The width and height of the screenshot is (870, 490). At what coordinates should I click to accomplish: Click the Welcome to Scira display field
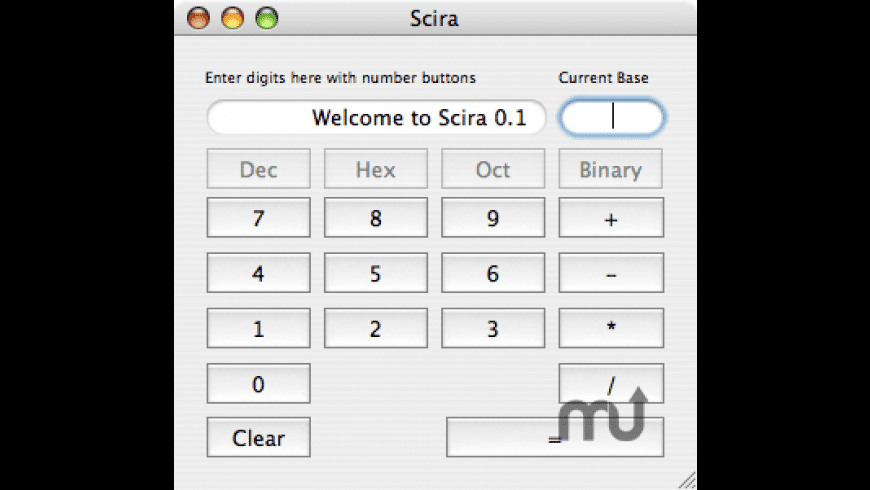tap(376, 117)
